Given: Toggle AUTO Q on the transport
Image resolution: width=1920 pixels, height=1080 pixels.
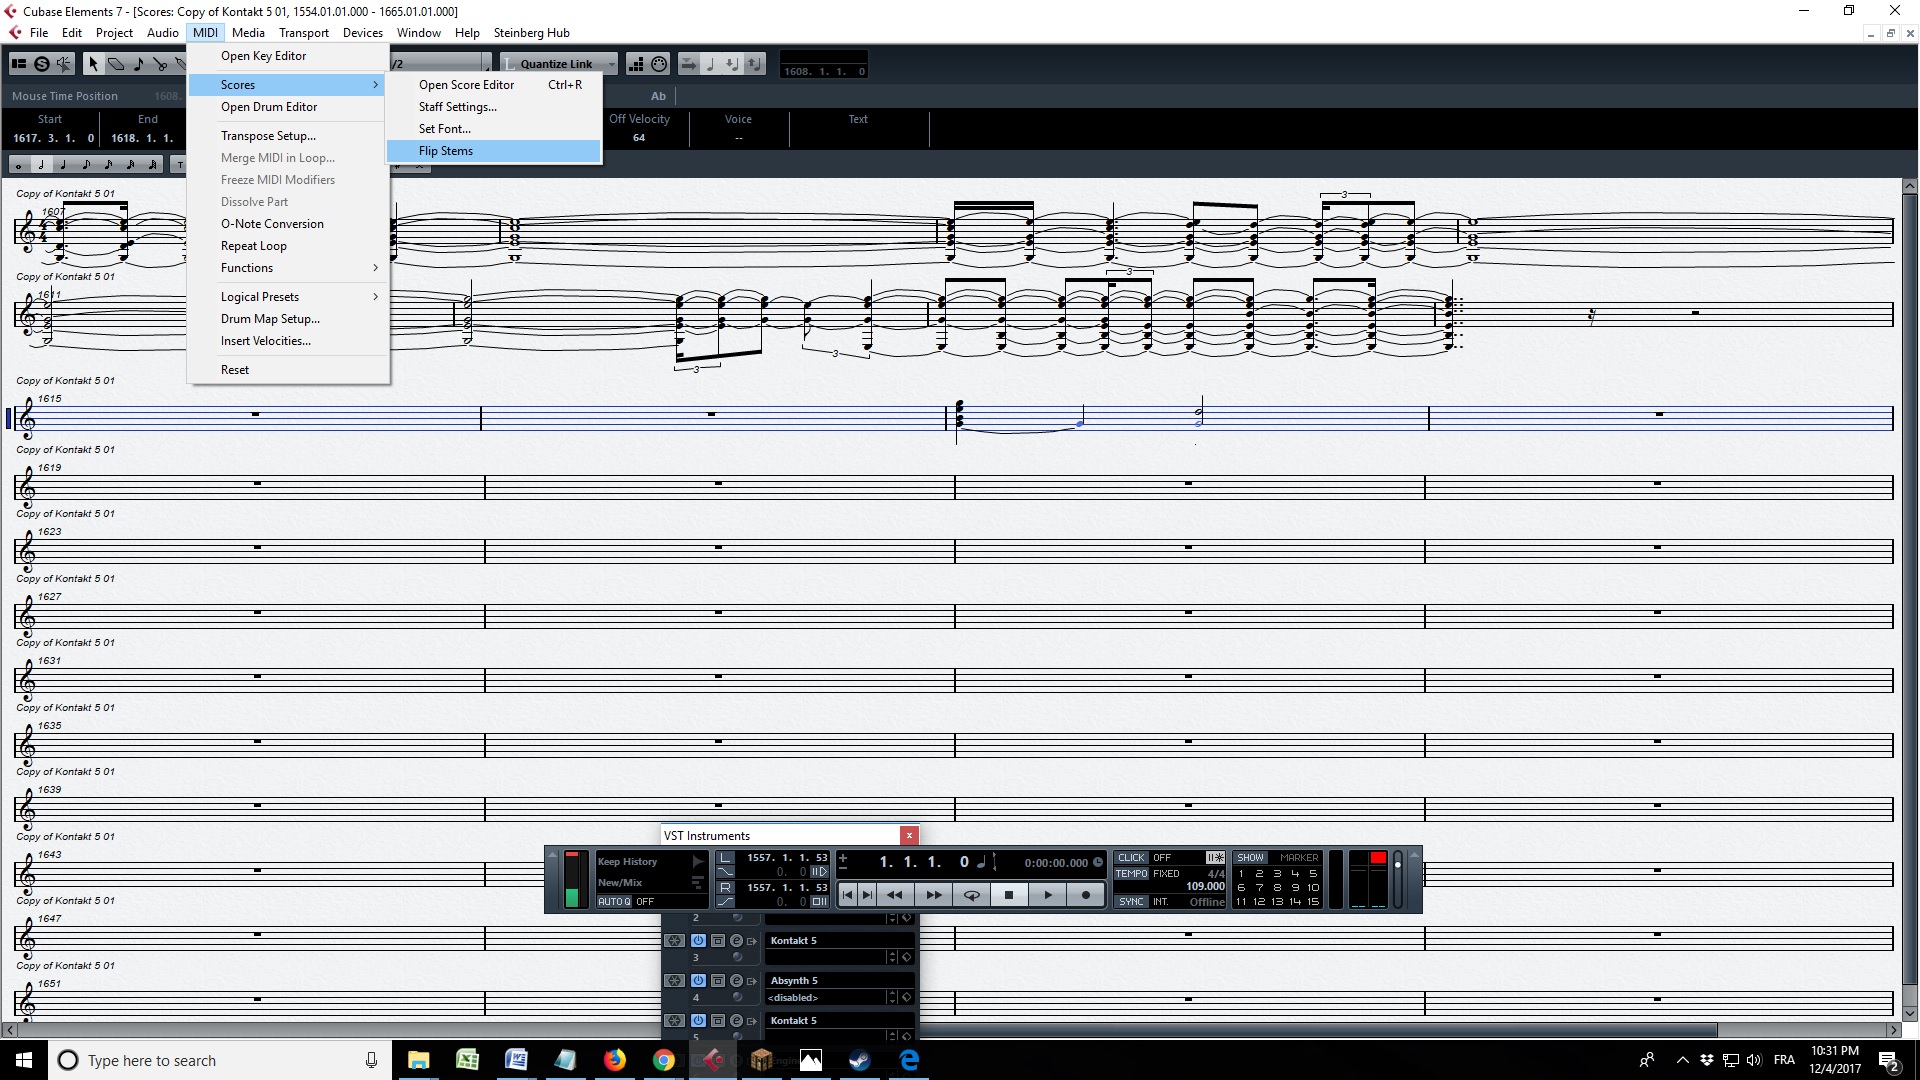Looking at the screenshot, I should (x=614, y=902).
